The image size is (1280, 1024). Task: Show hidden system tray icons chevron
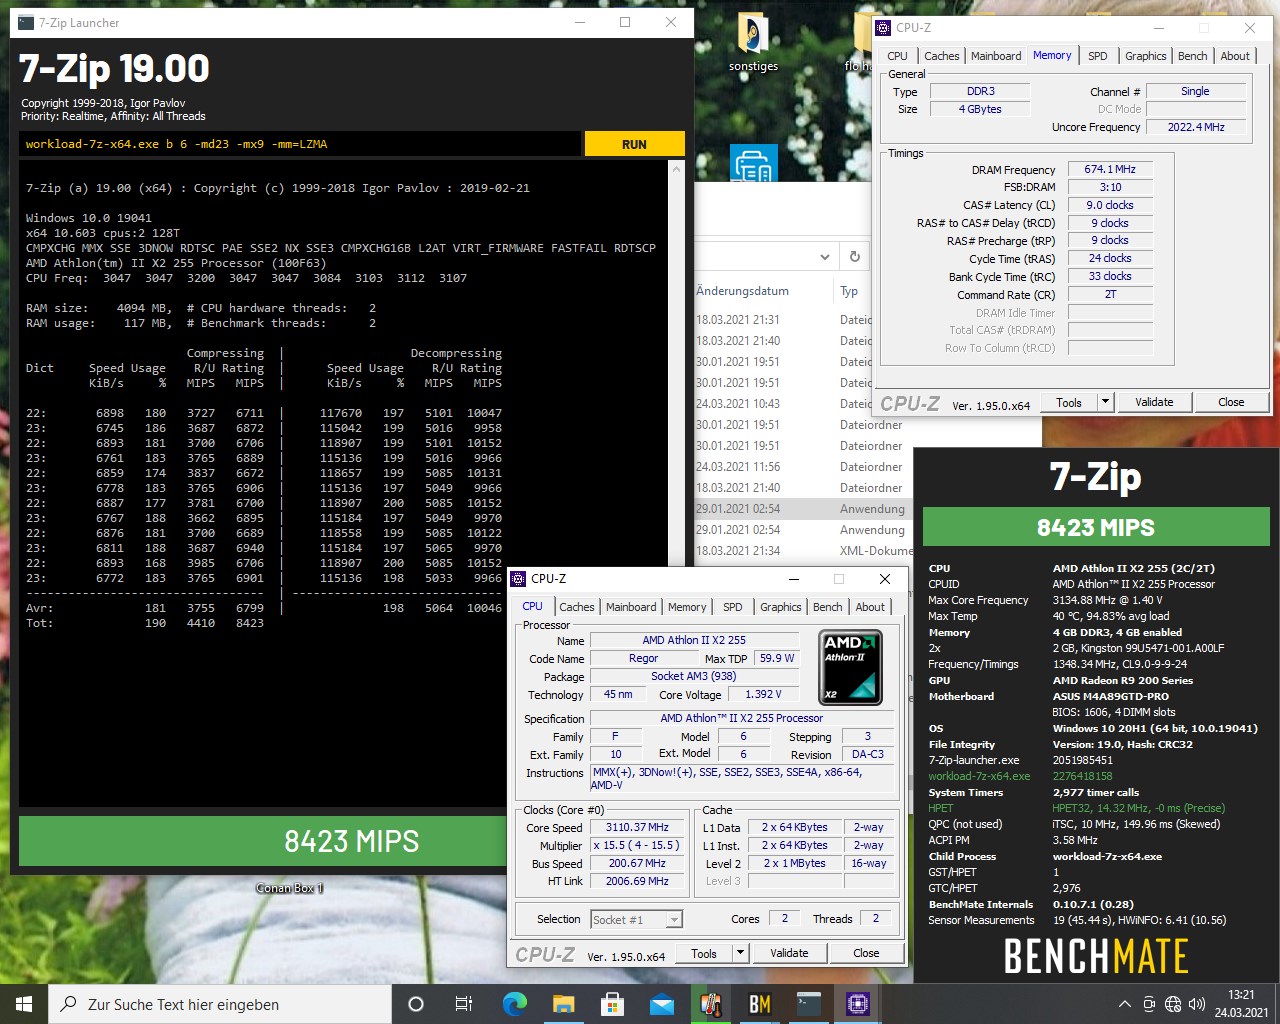[x=1124, y=1004]
